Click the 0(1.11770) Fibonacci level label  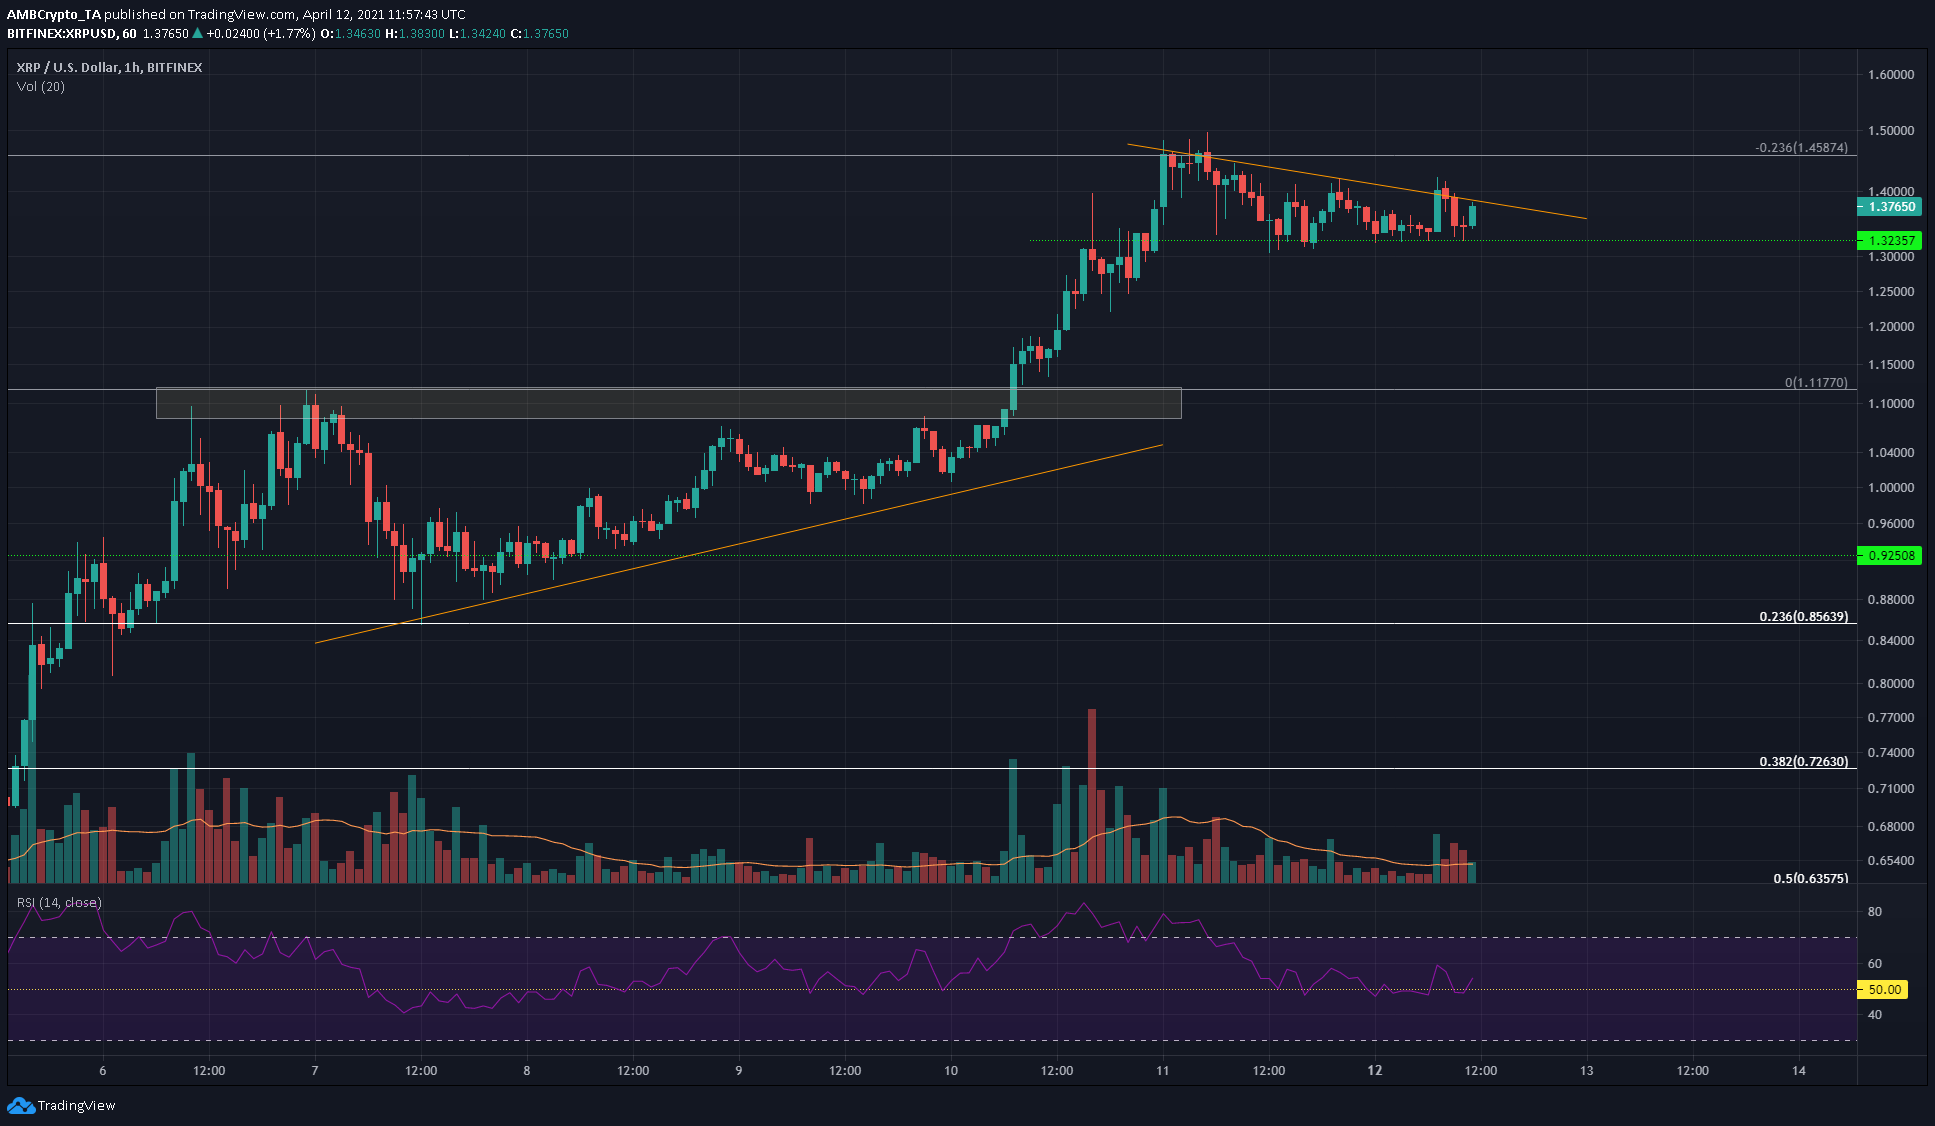pos(1816,382)
